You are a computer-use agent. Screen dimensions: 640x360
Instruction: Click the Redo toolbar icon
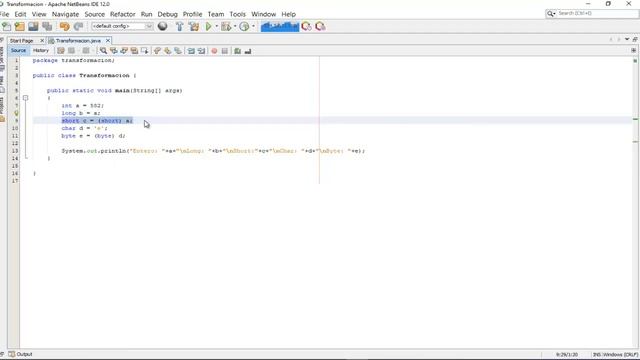click(78, 27)
